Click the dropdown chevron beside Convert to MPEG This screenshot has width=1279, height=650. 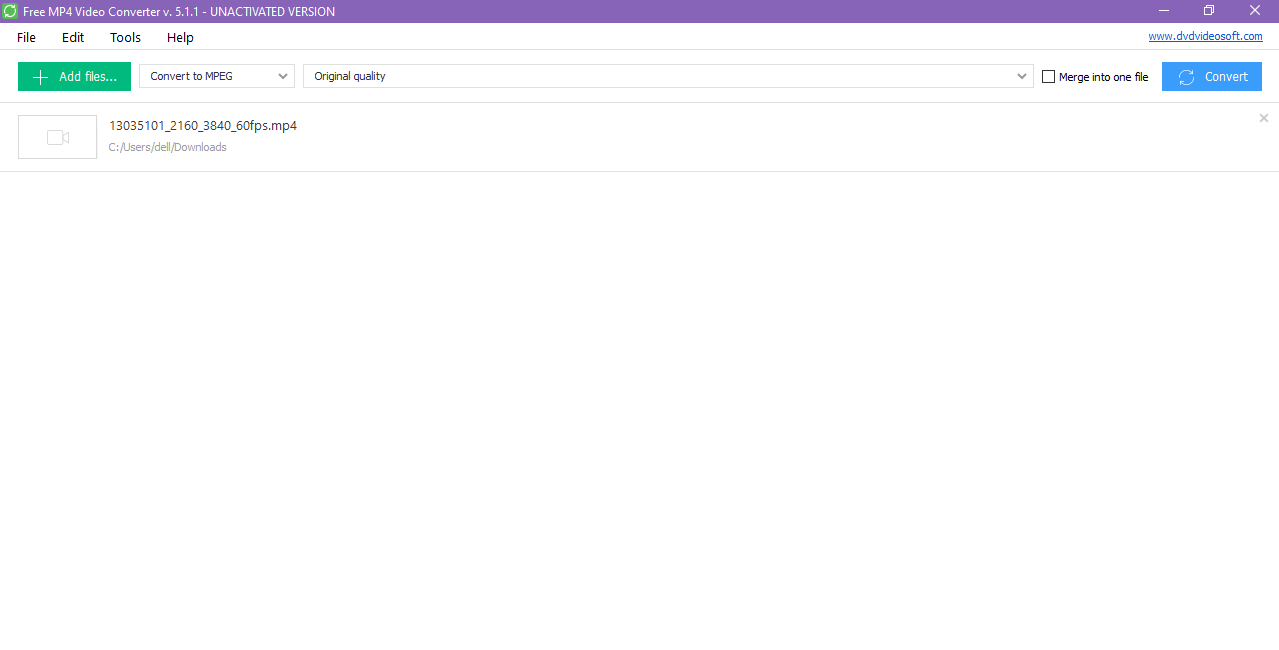283,76
